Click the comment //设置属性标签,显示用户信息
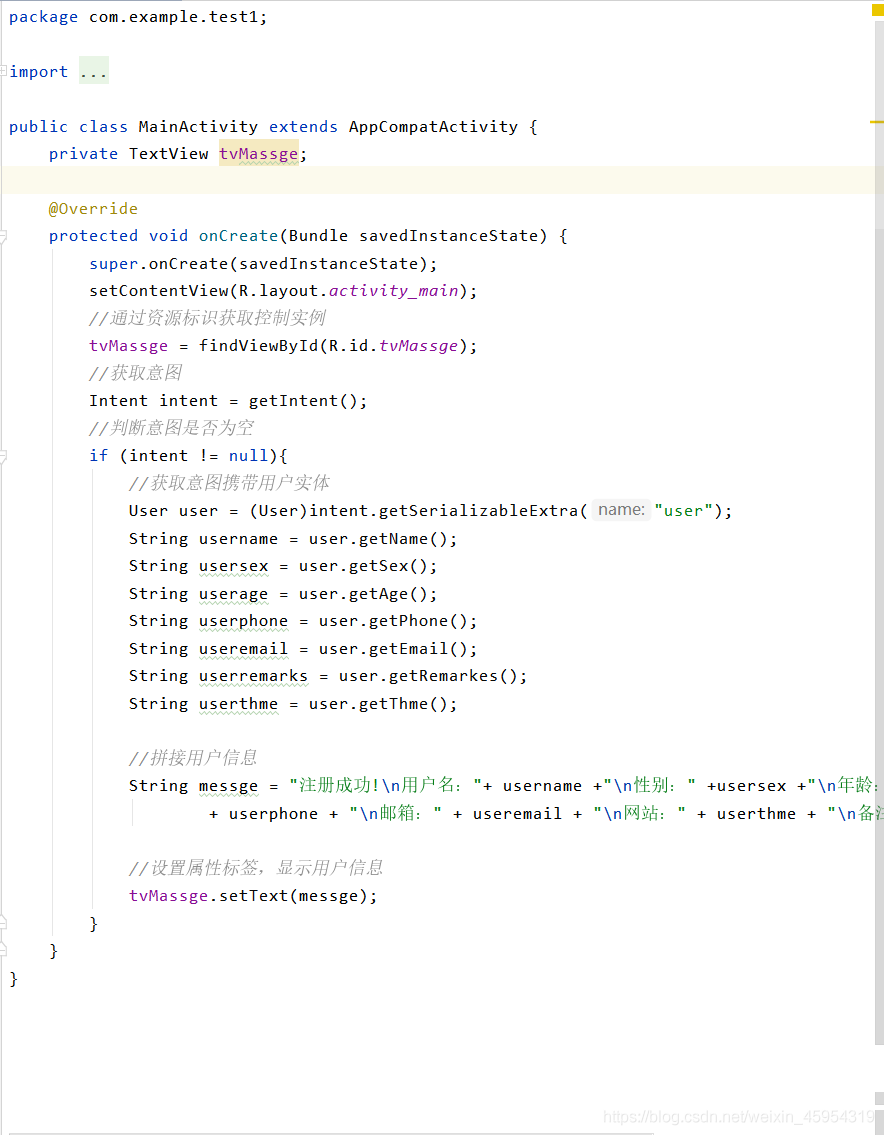 coord(256,868)
